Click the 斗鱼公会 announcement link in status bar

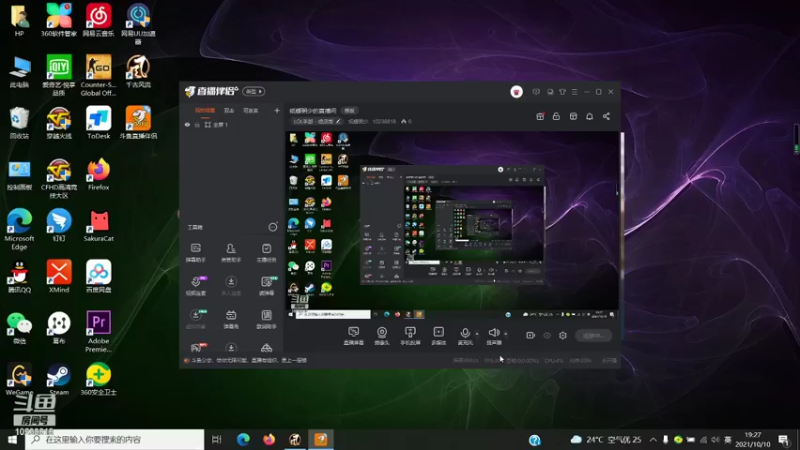248,360
